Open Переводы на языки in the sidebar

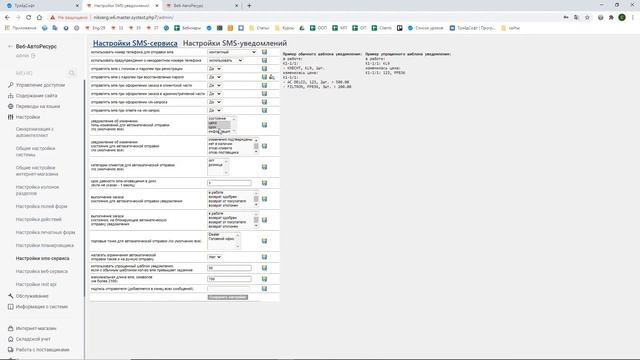point(38,106)
